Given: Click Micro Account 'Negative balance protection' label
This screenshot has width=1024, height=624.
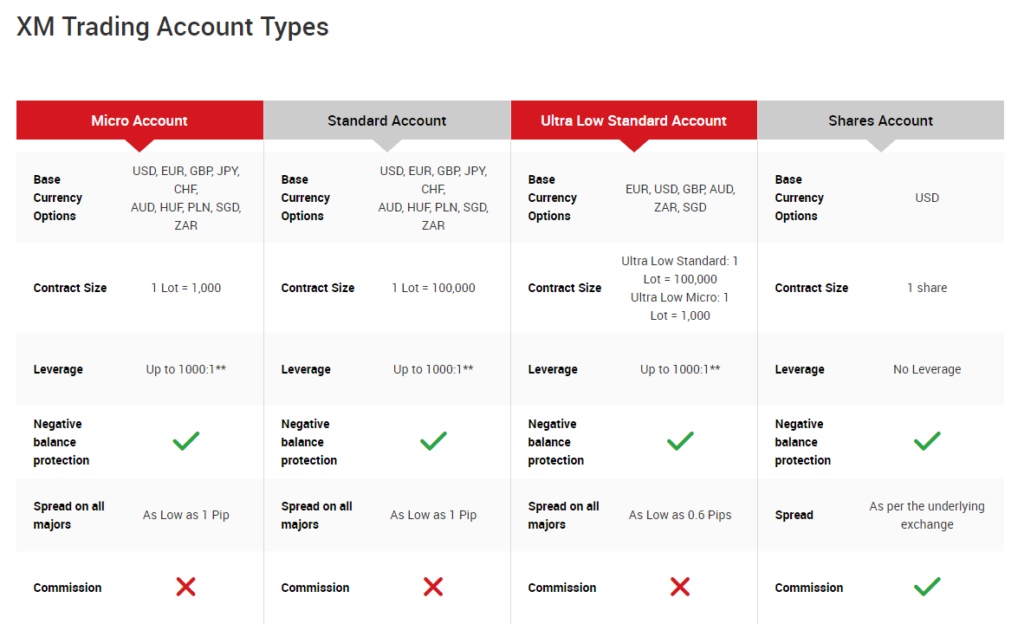Looking at the screenshot, I should click(x=61, y=442).
